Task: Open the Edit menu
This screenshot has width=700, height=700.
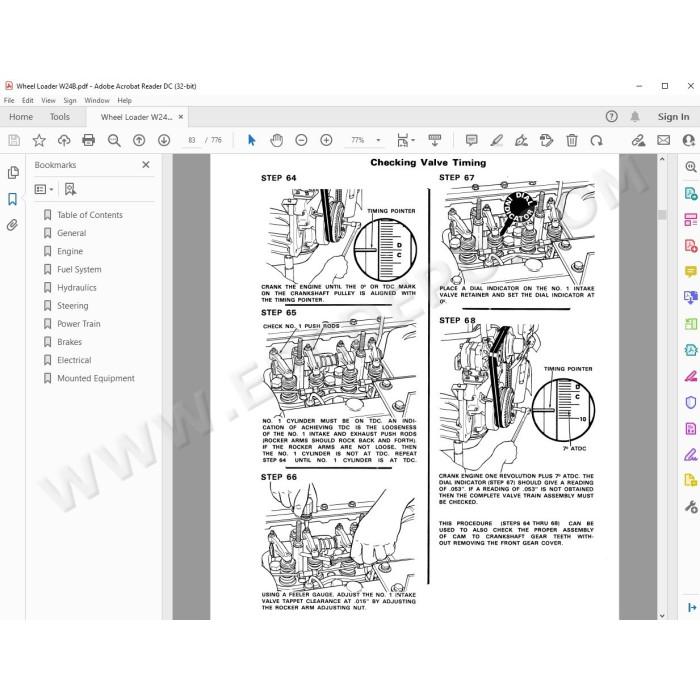Action: (28, 100)
